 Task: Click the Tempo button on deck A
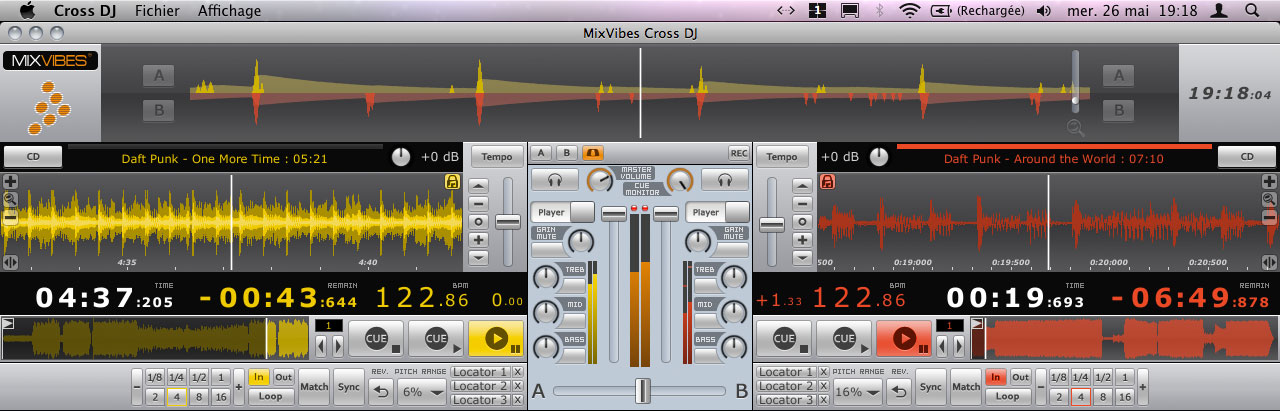497,157
